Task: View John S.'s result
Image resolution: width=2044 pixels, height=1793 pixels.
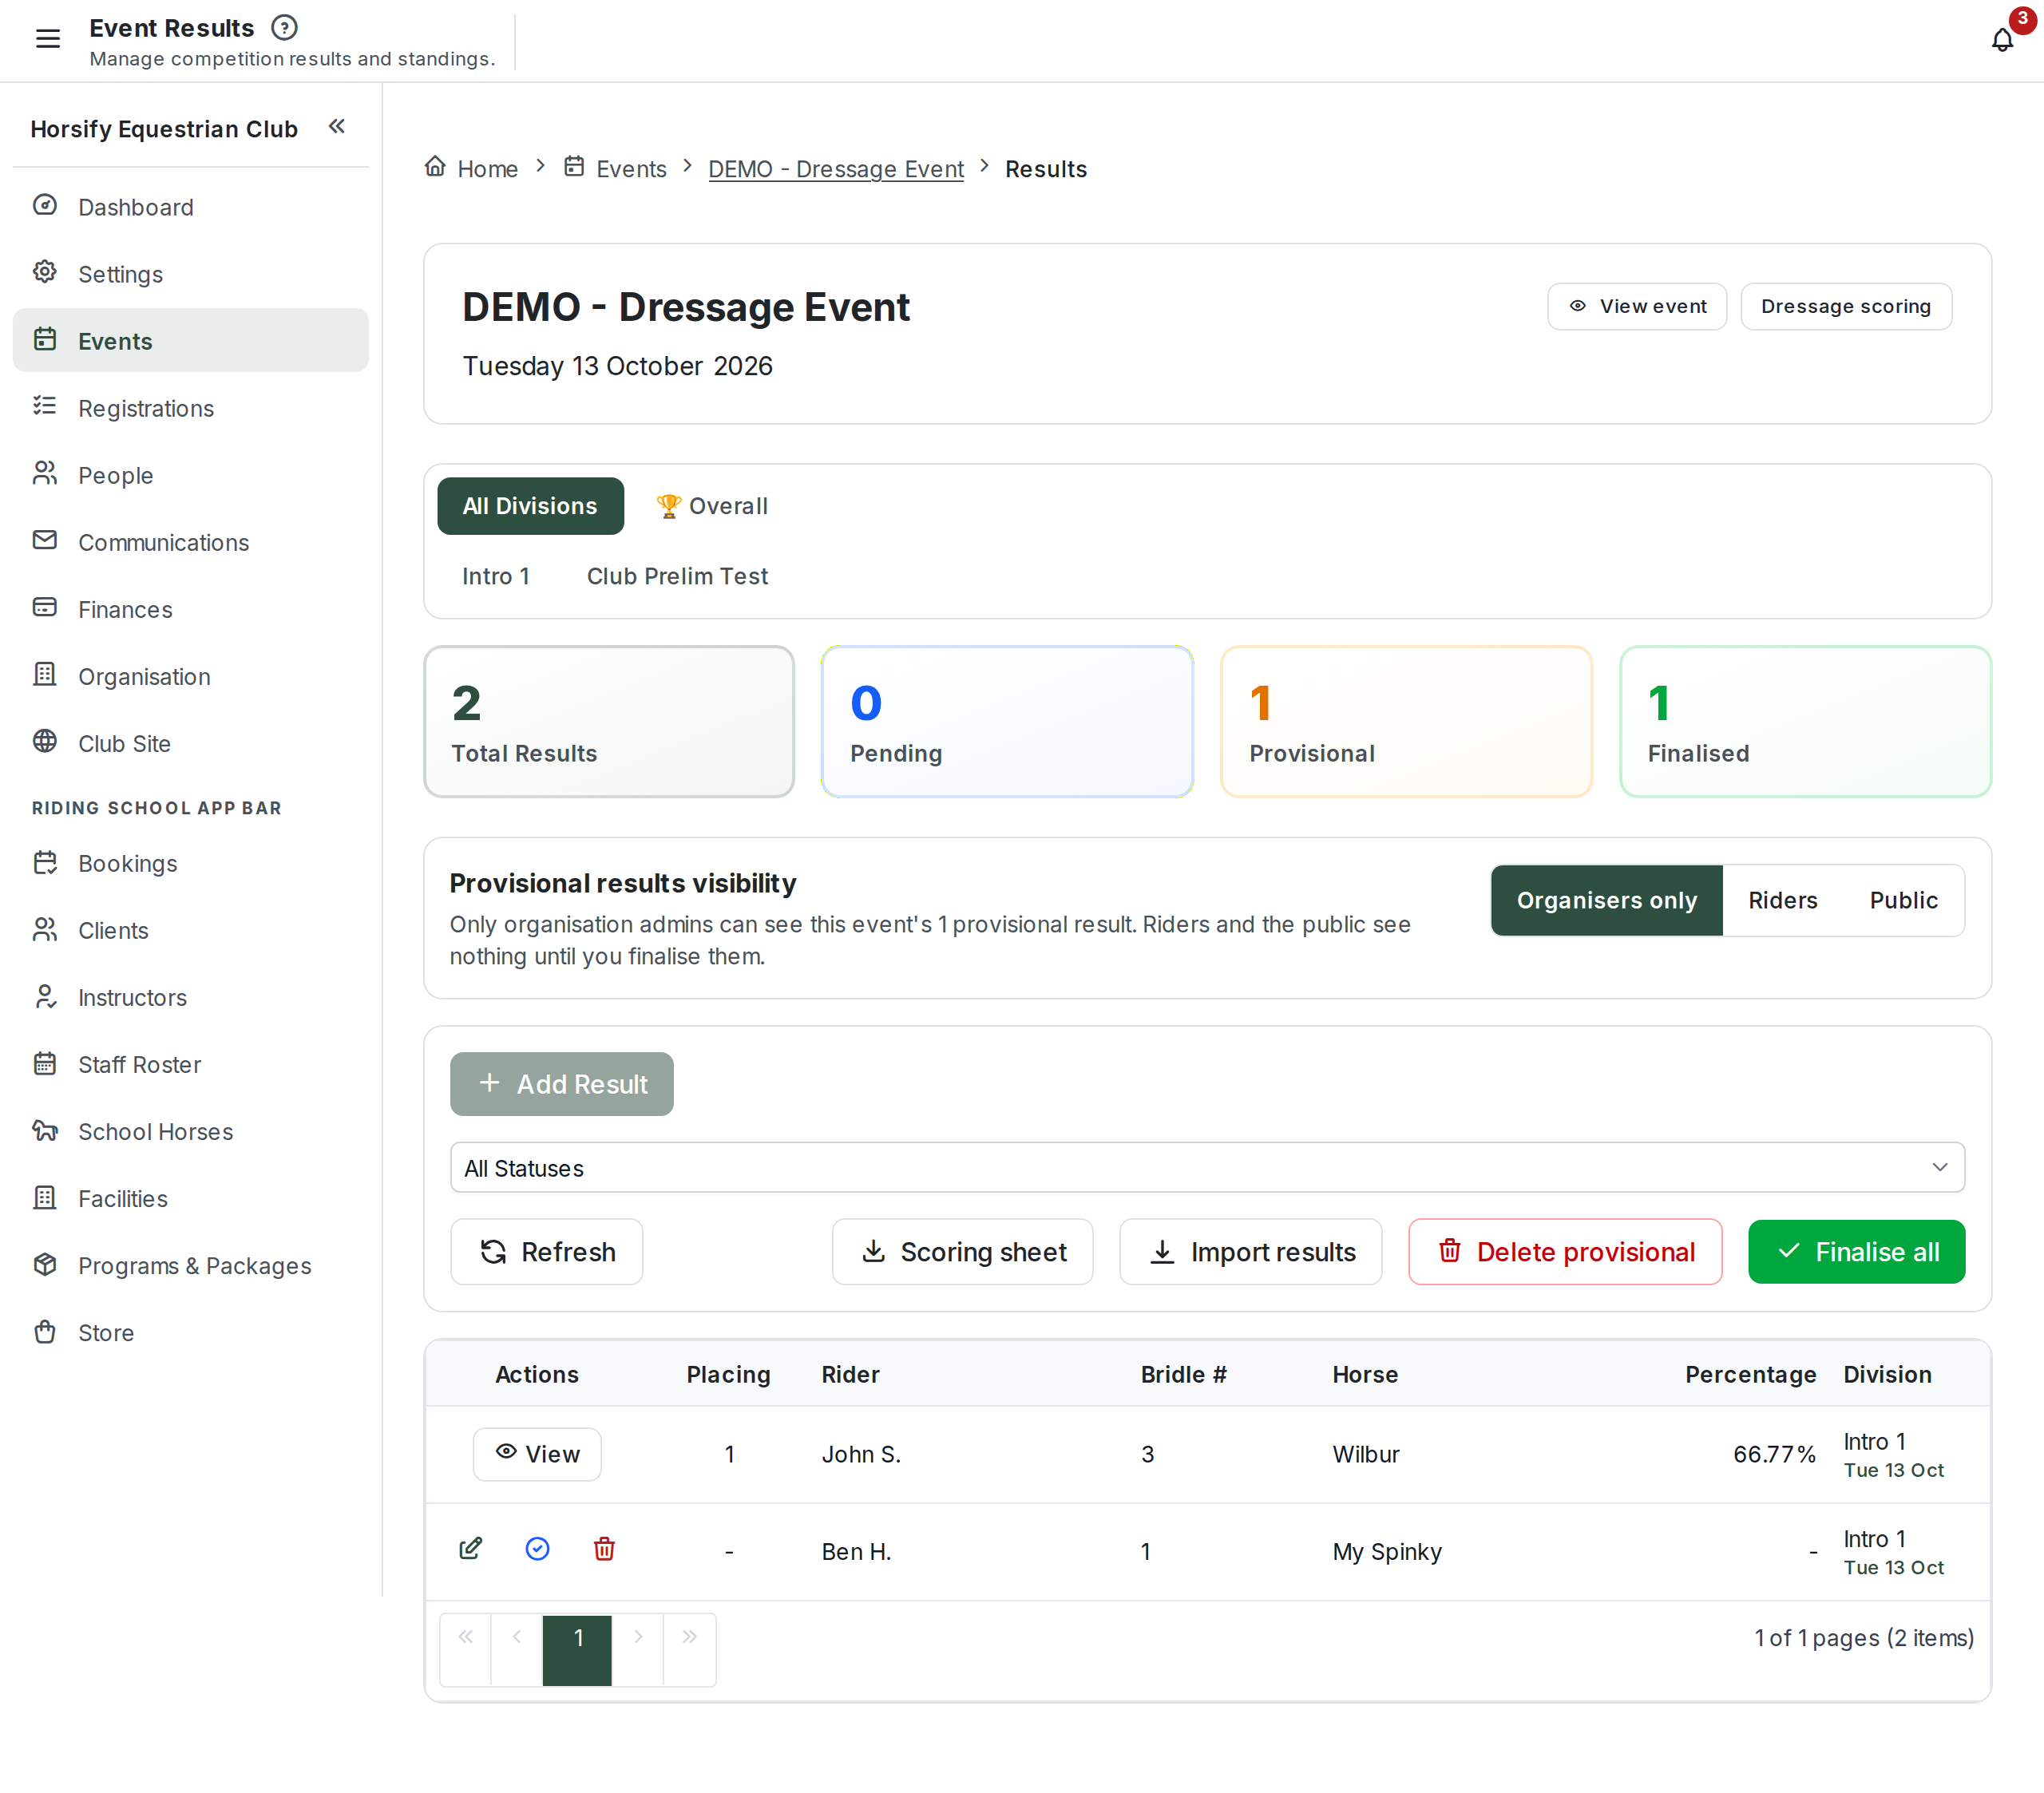Action: [537, 1454]
